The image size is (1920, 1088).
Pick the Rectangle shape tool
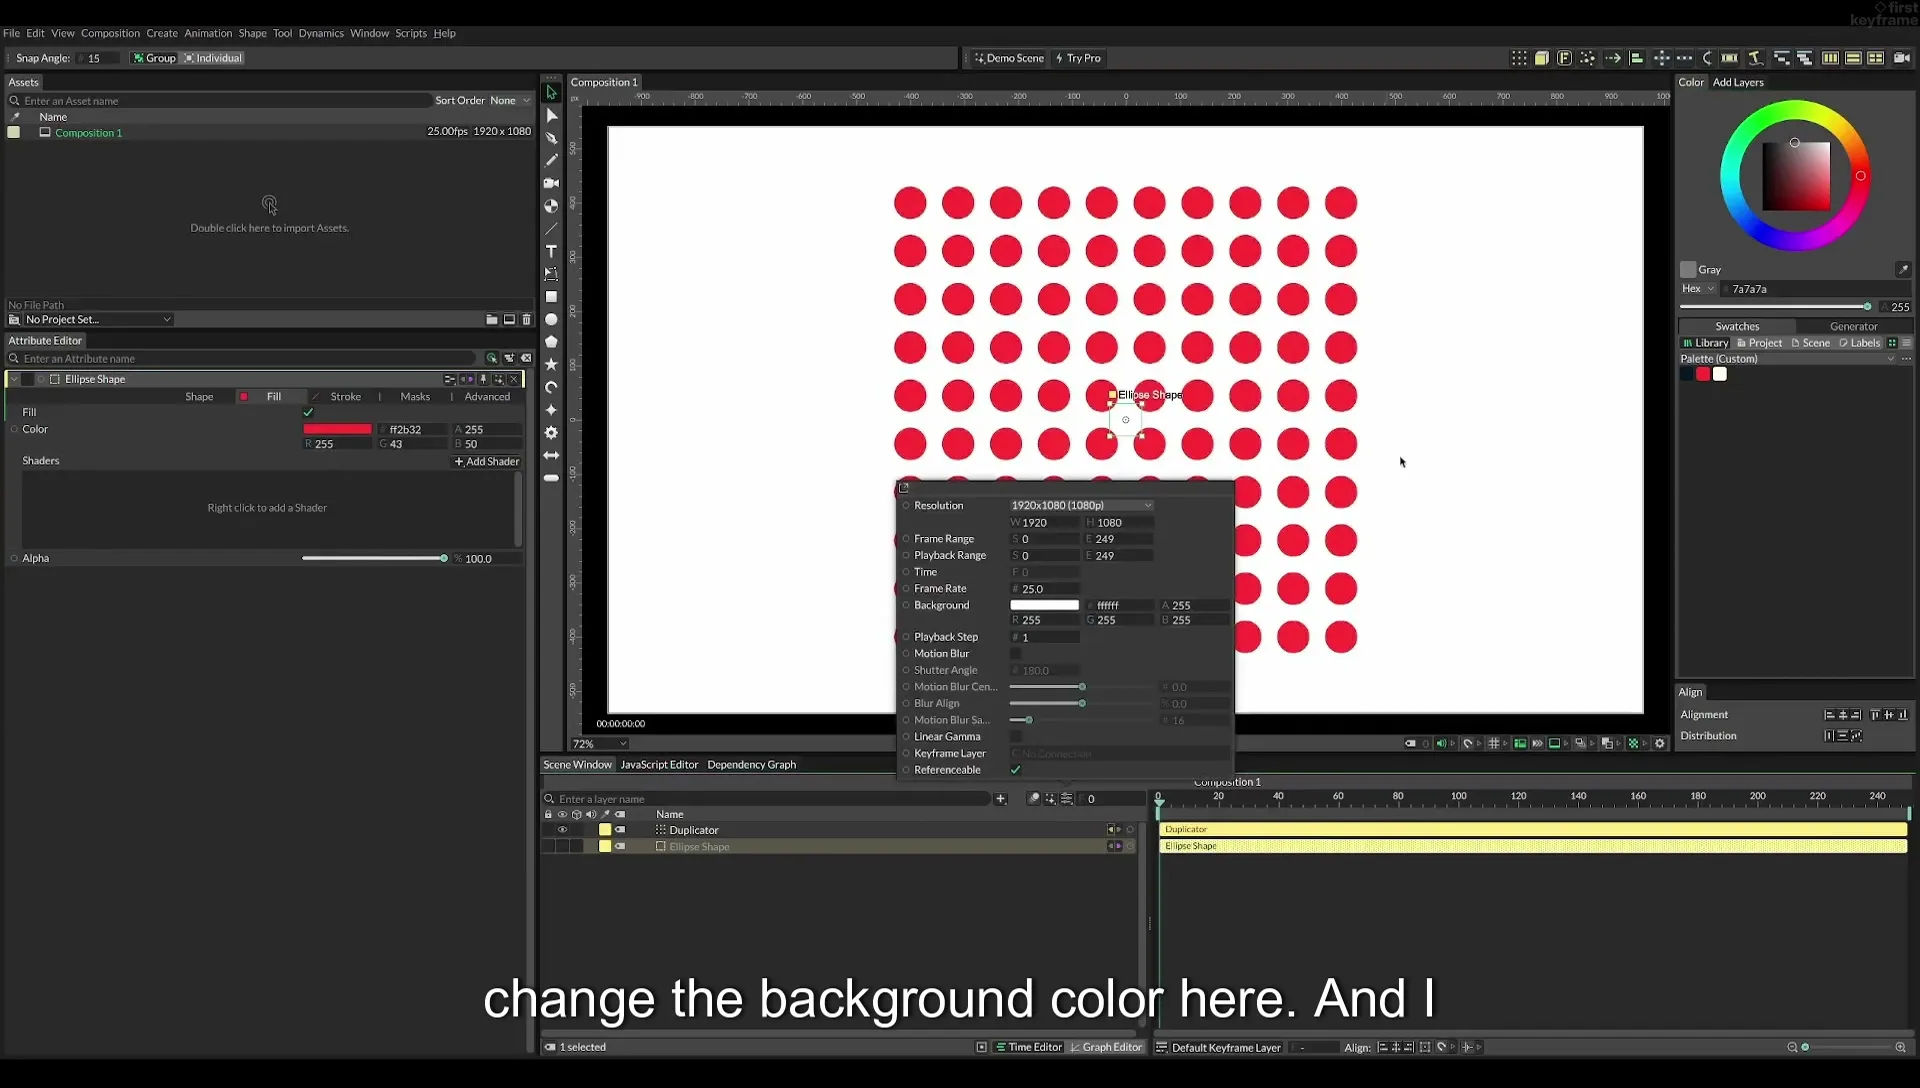click(551, 297)
